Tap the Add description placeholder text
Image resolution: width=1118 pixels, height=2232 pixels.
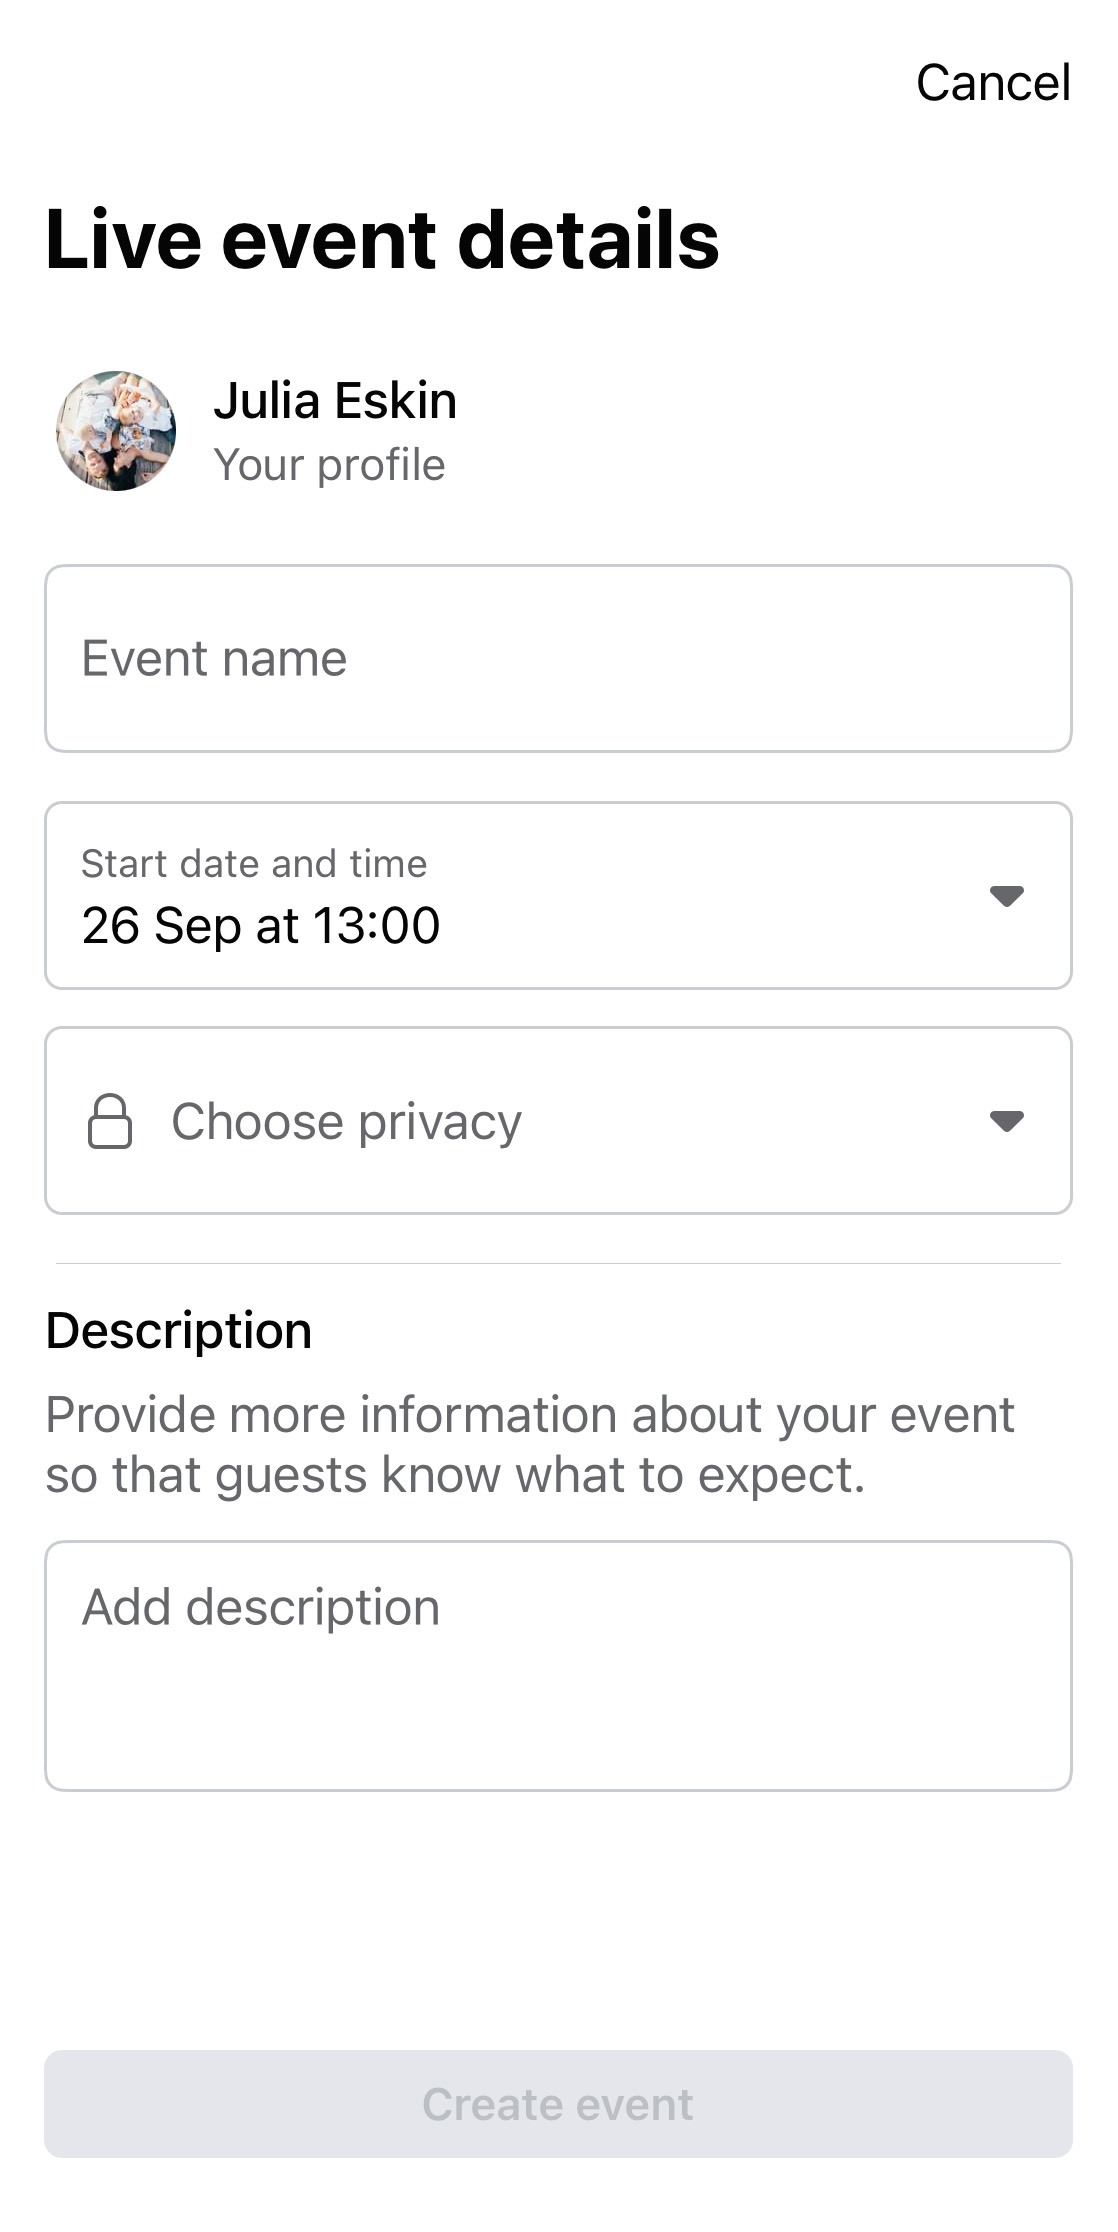point(261,1608)
